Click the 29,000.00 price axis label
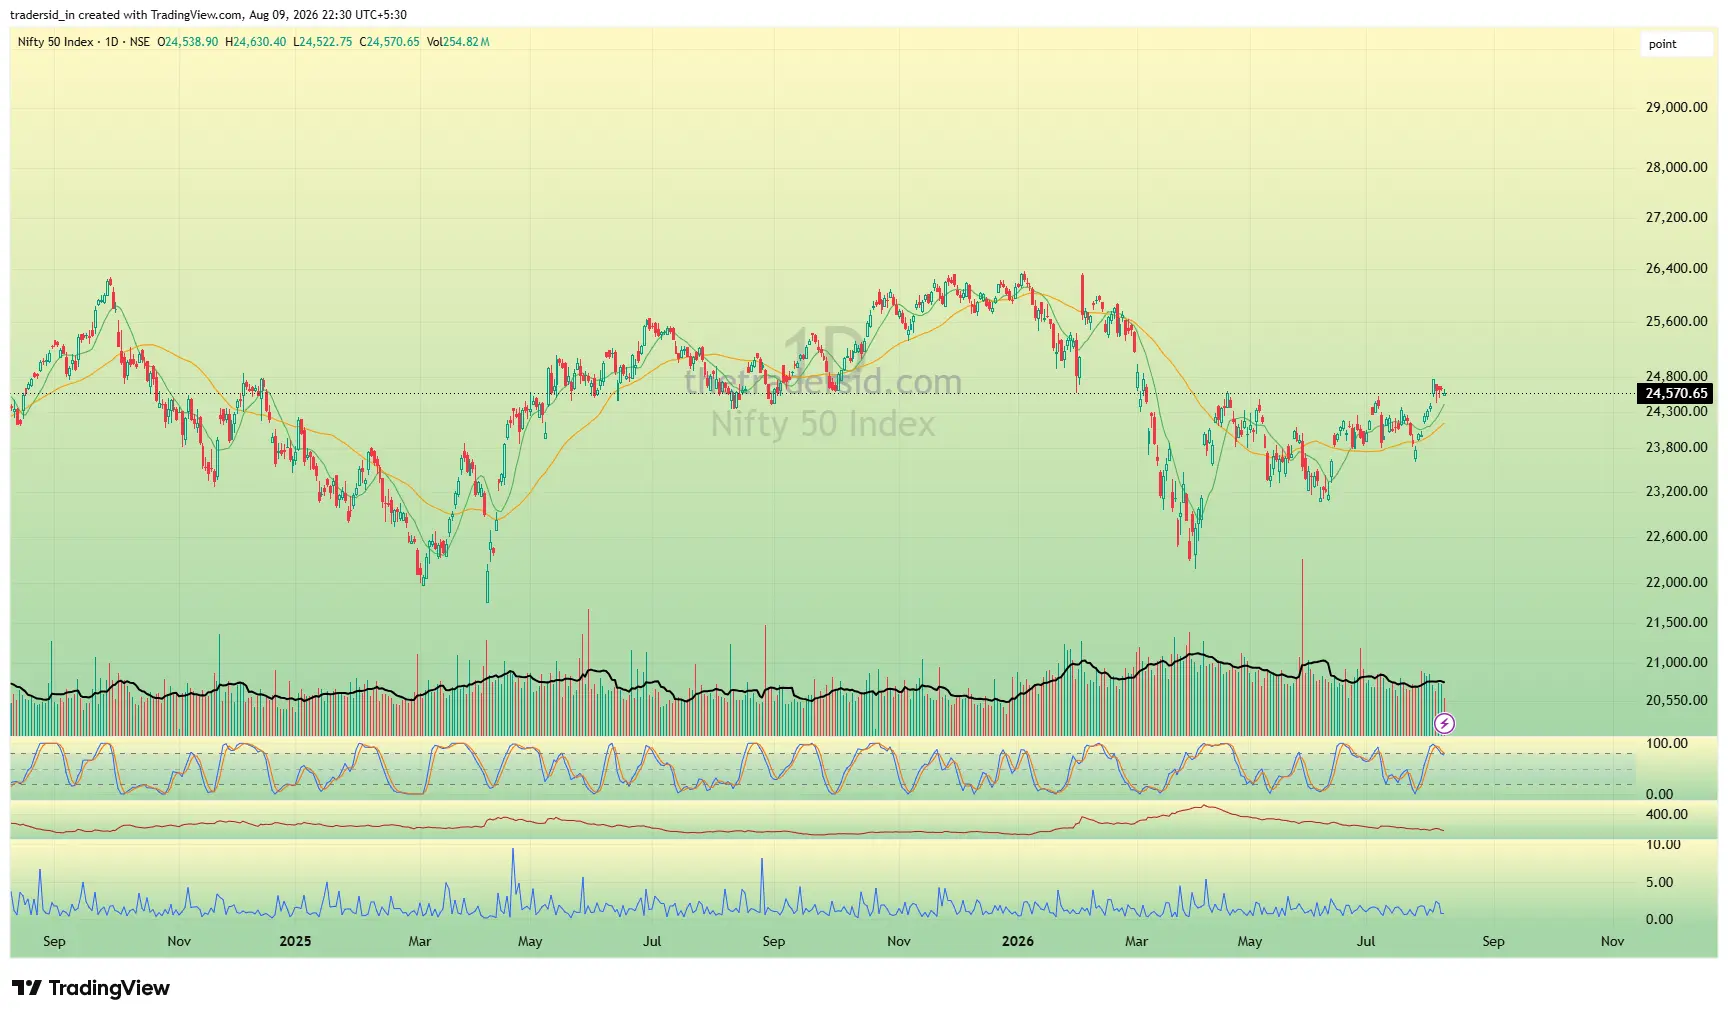 pyautogui.click(x=1676, y=107)
